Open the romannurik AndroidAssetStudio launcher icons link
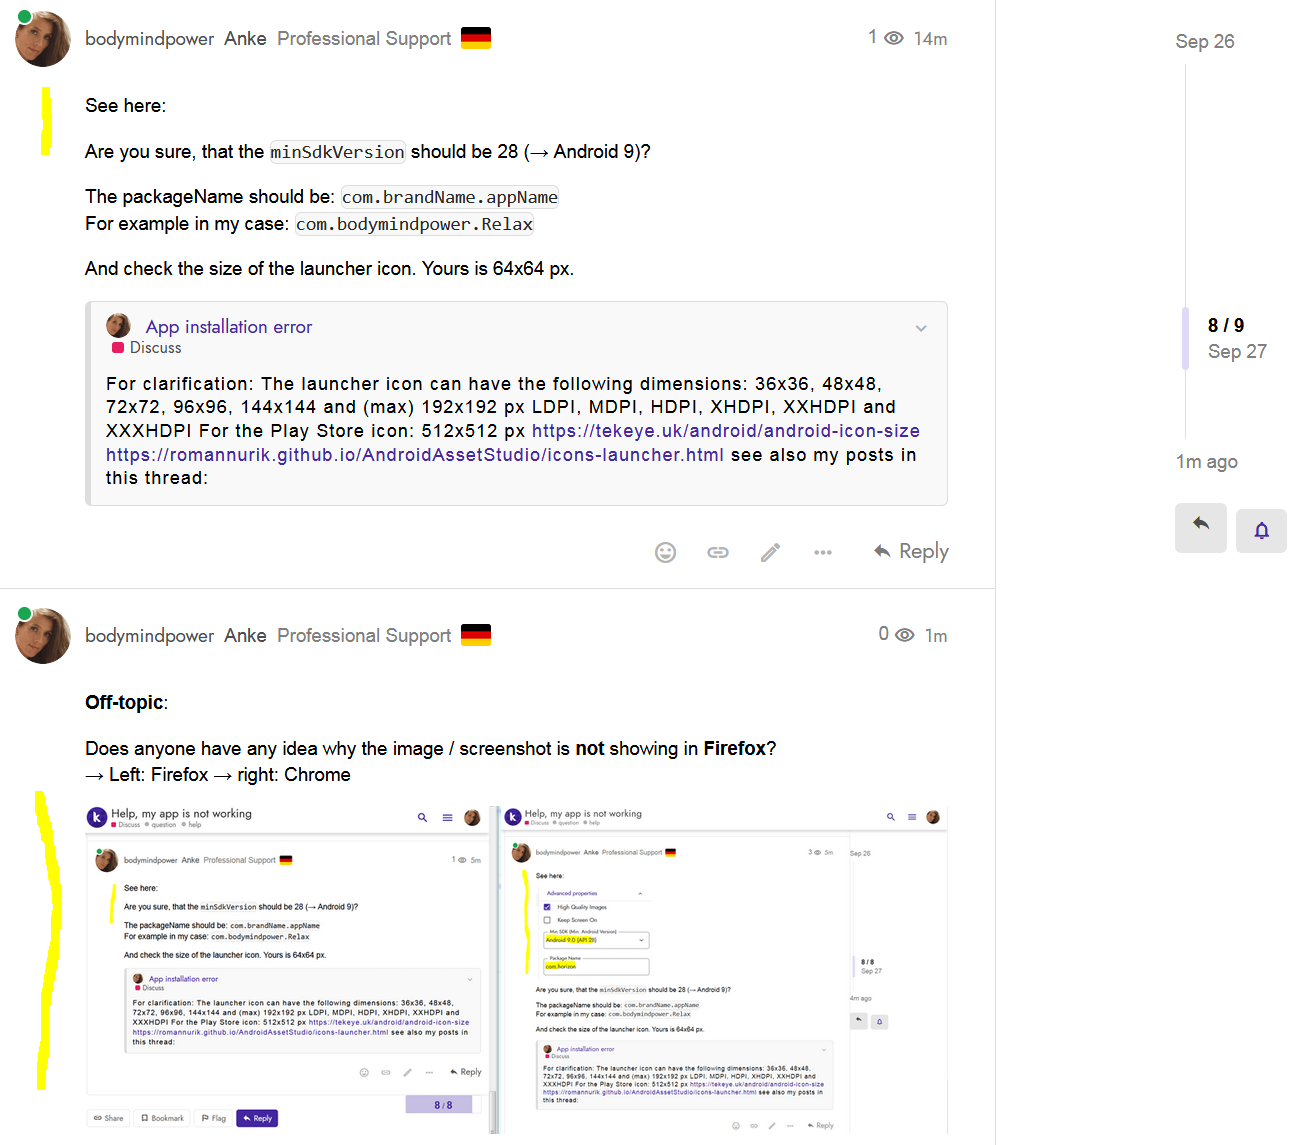The image size is (1292, 1145). 415,455
